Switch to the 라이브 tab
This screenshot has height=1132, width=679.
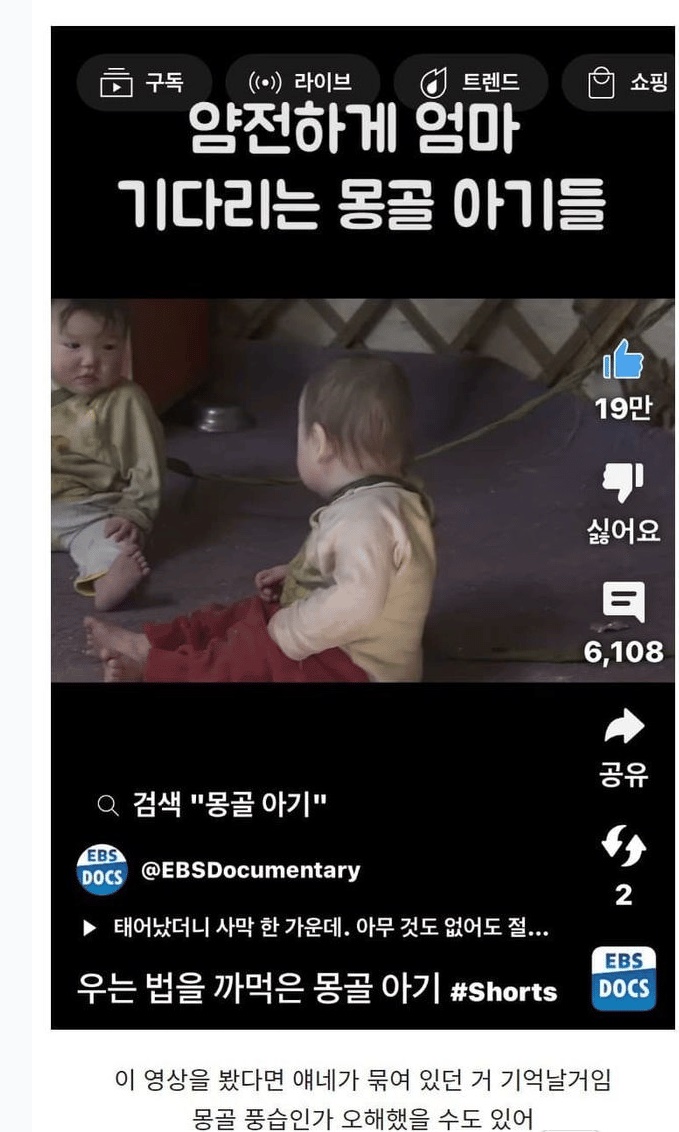coord(302,82)
